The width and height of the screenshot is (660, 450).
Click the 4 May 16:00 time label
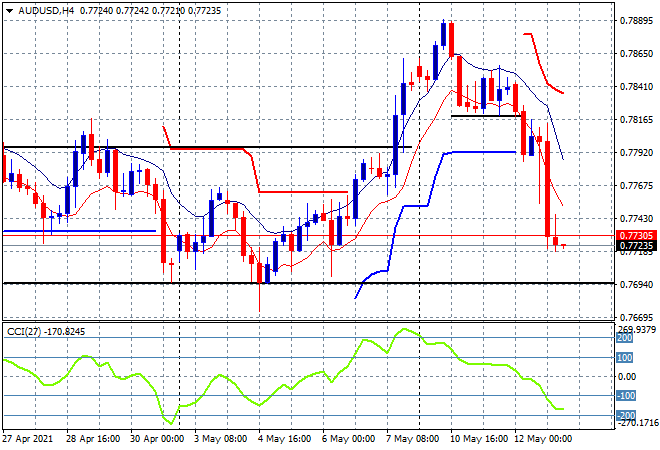pyautogui.click(x=285, y=439)
